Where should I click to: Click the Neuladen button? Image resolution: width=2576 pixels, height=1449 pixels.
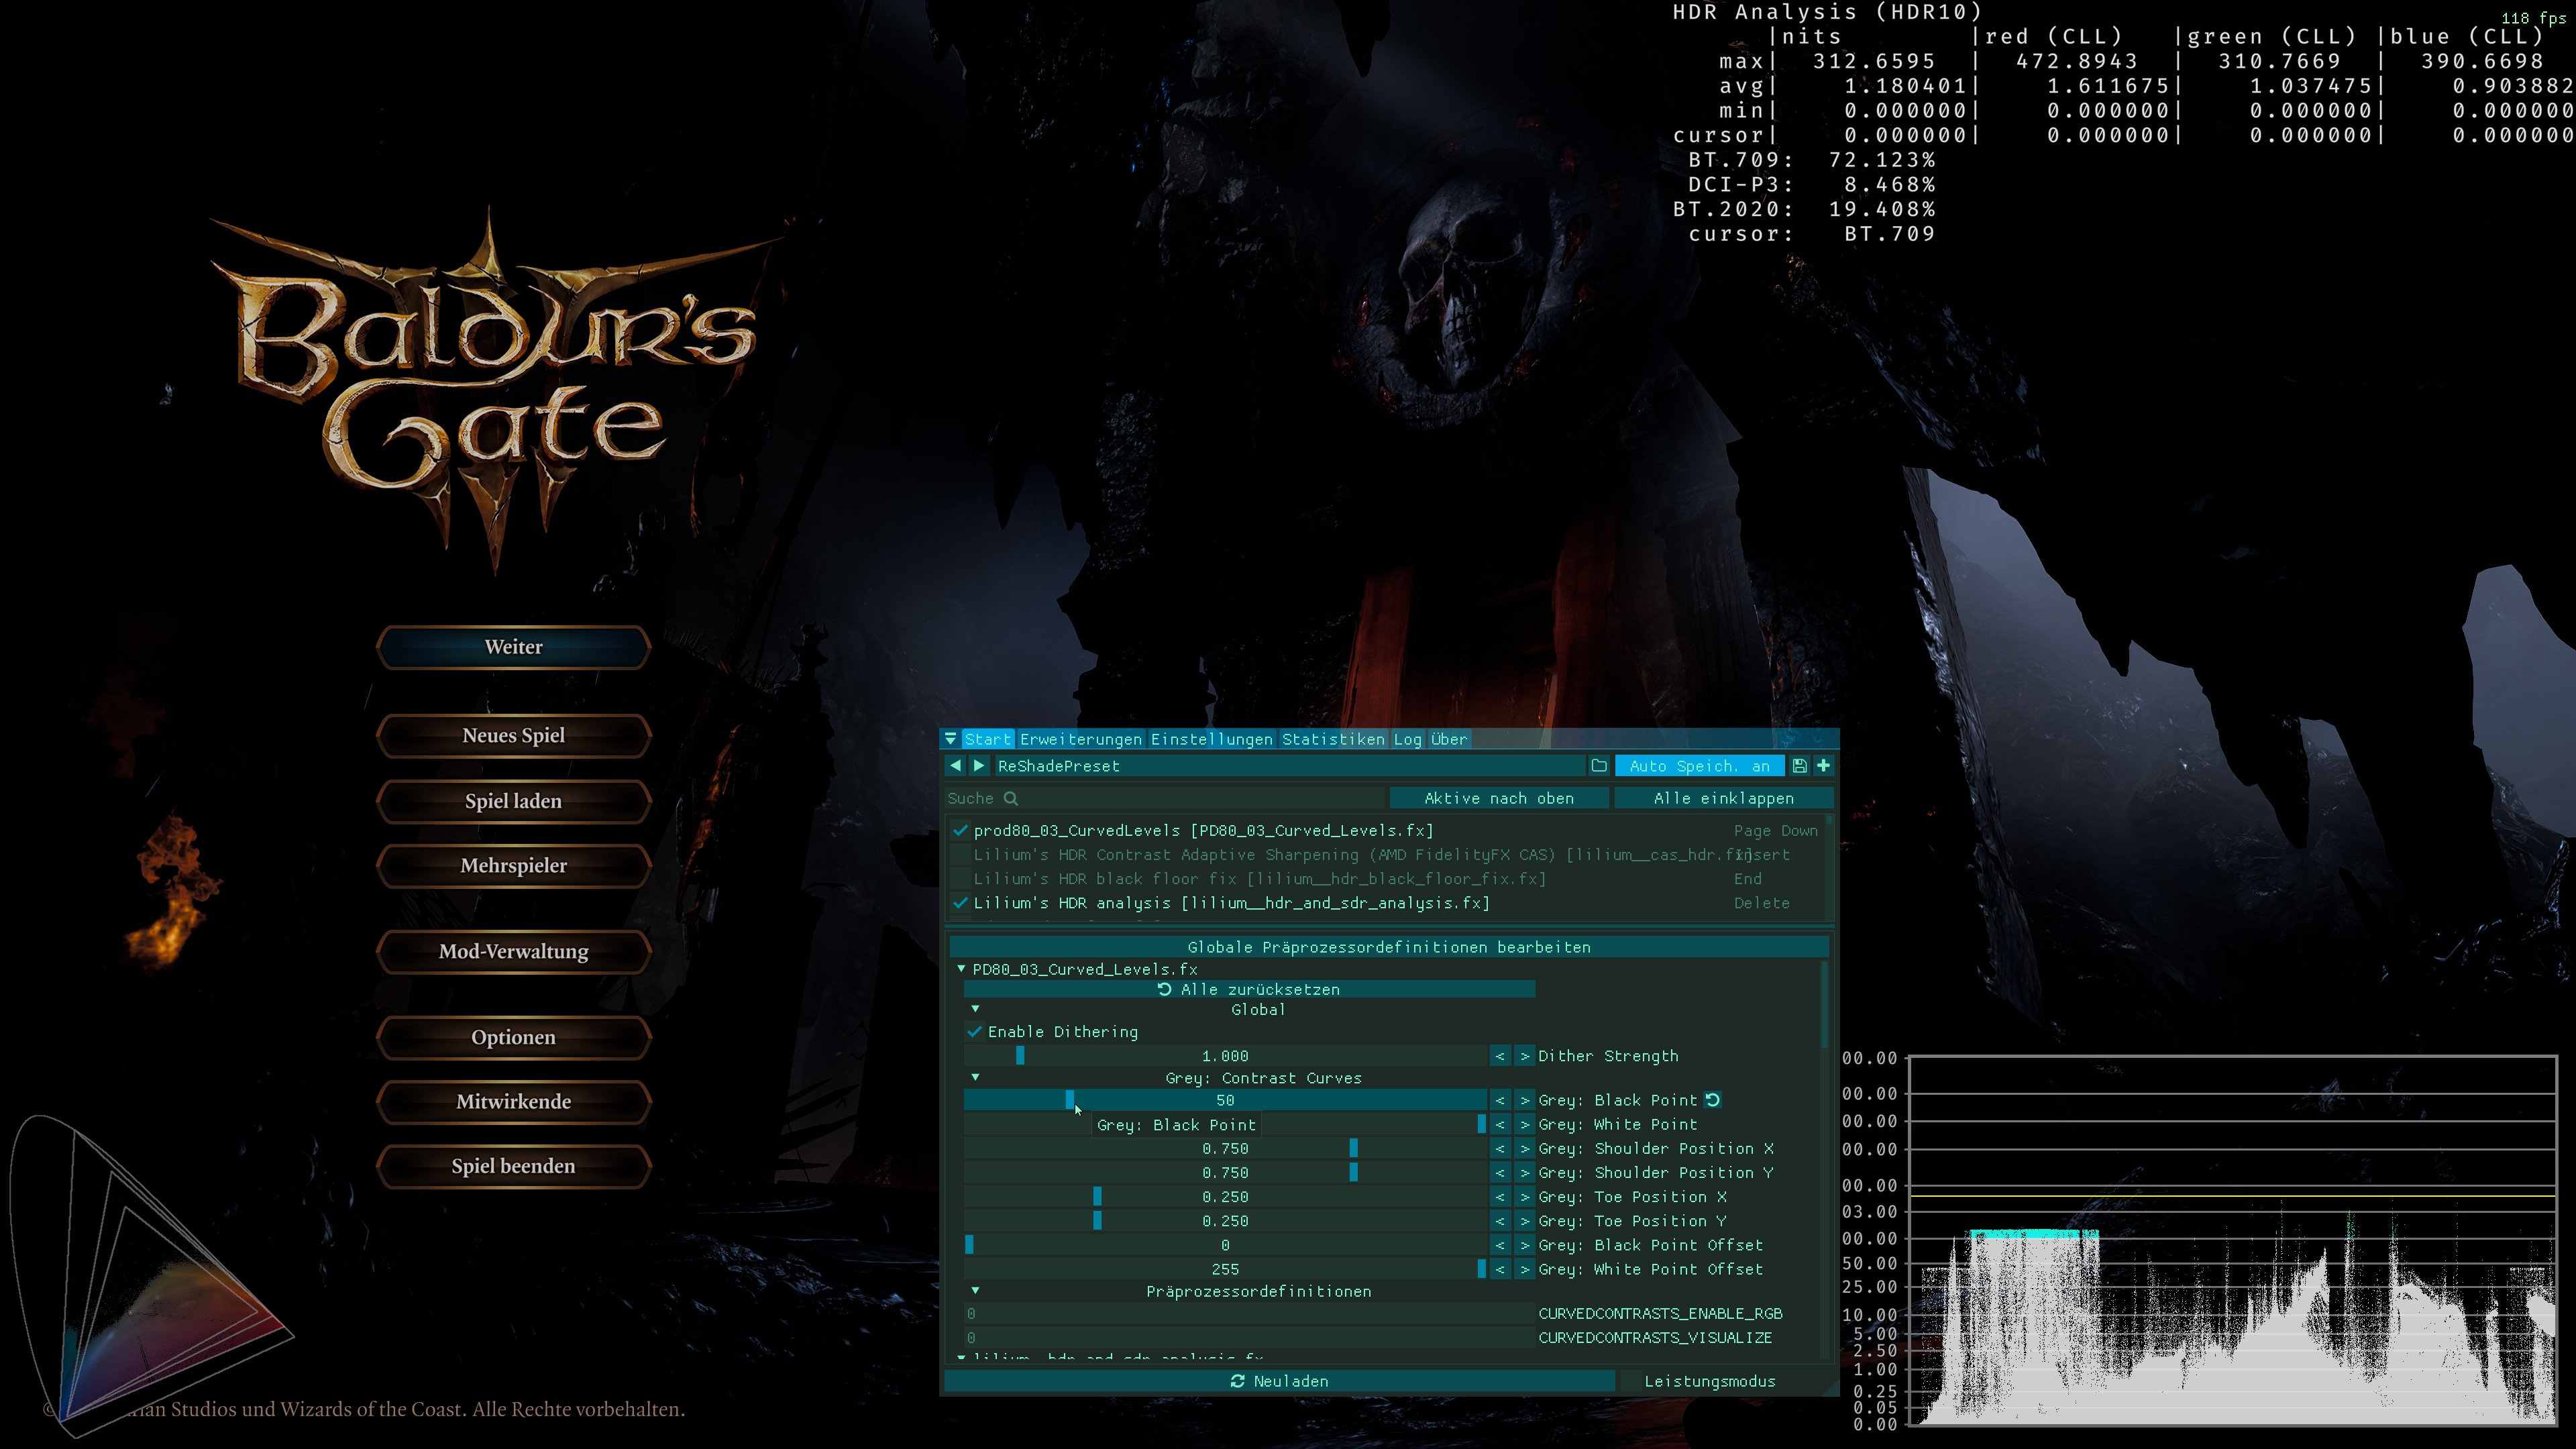[x=1279, y=1381]
